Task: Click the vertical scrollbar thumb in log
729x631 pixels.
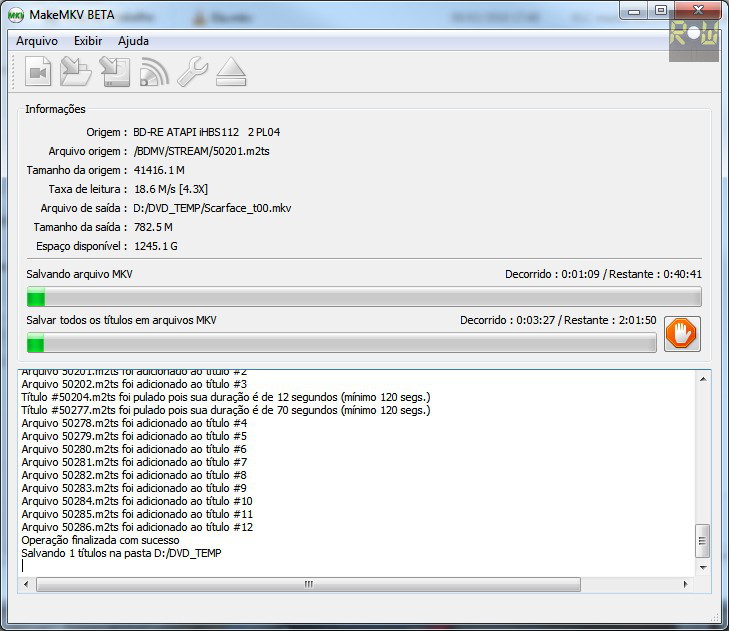Action: click(x=702, y=541)
